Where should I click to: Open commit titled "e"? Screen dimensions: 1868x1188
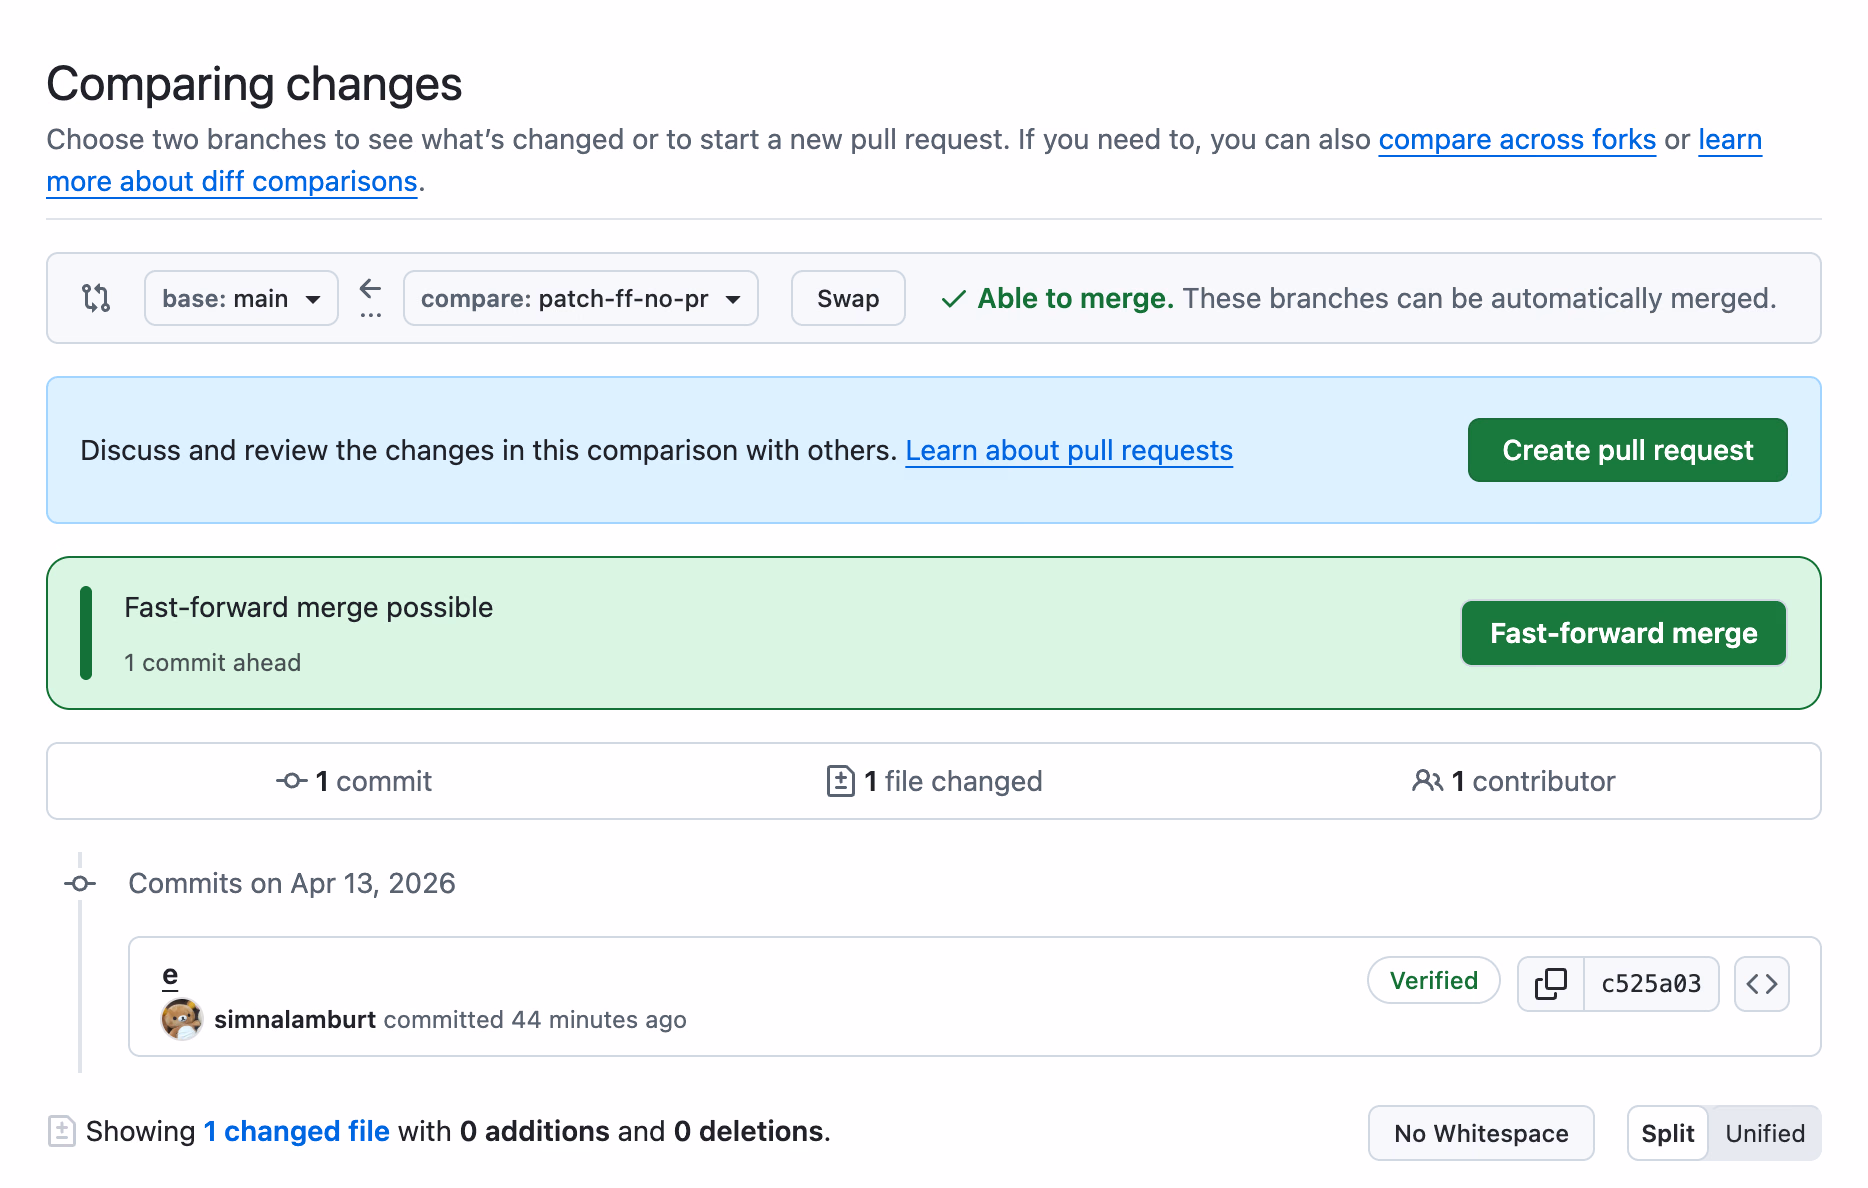[x=170, y=975]
